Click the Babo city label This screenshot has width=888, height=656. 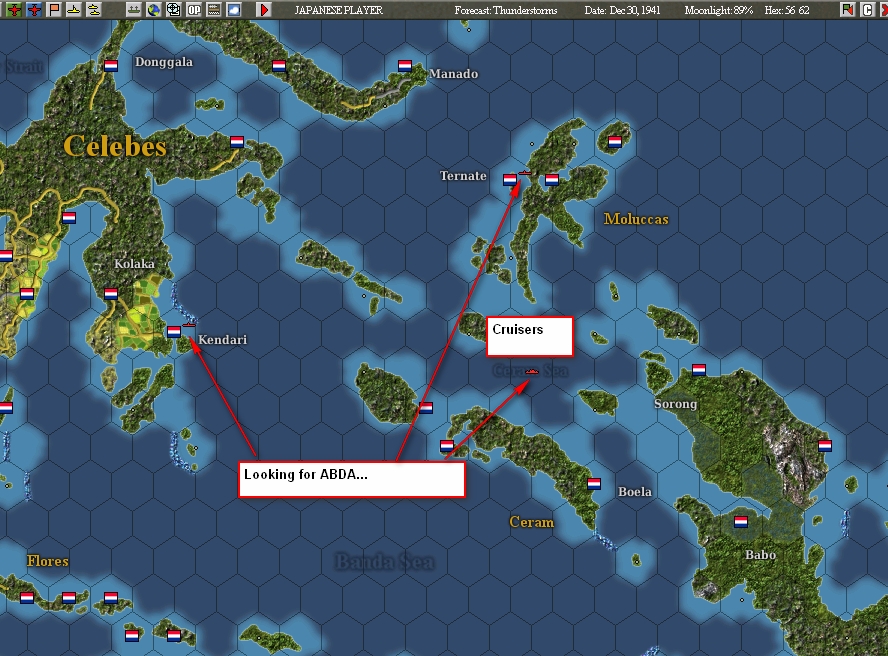pos(761,555)
